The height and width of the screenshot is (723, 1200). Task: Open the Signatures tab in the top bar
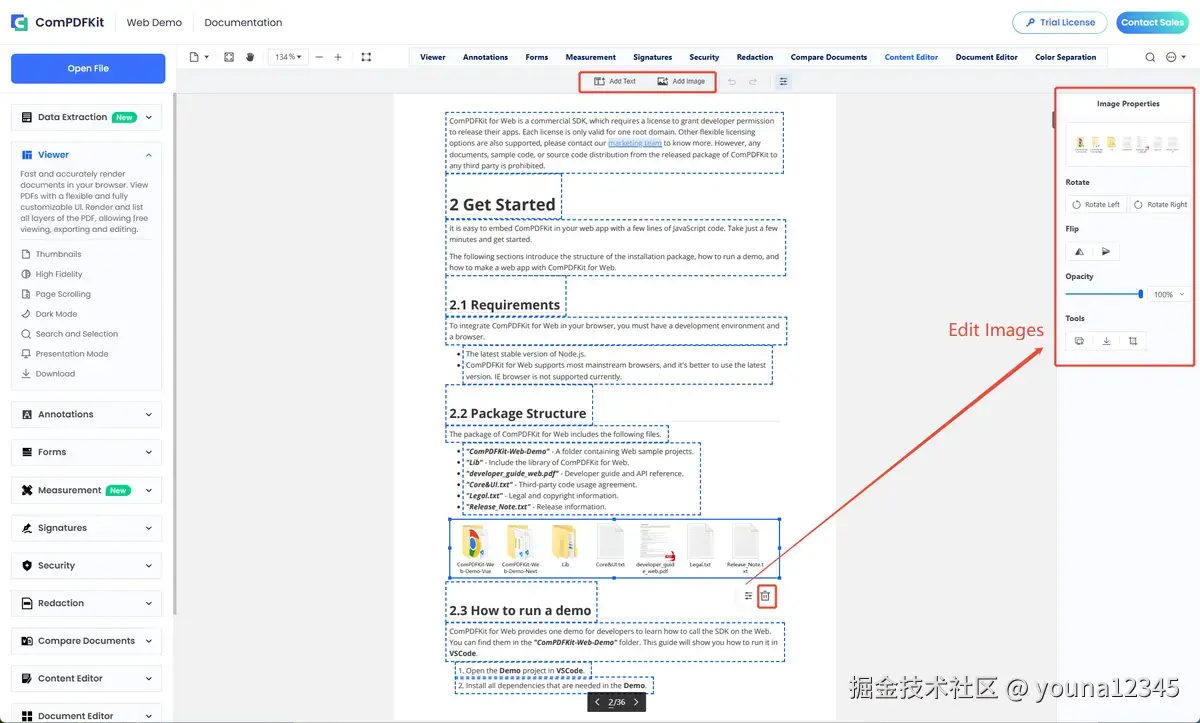pos(652,57)
